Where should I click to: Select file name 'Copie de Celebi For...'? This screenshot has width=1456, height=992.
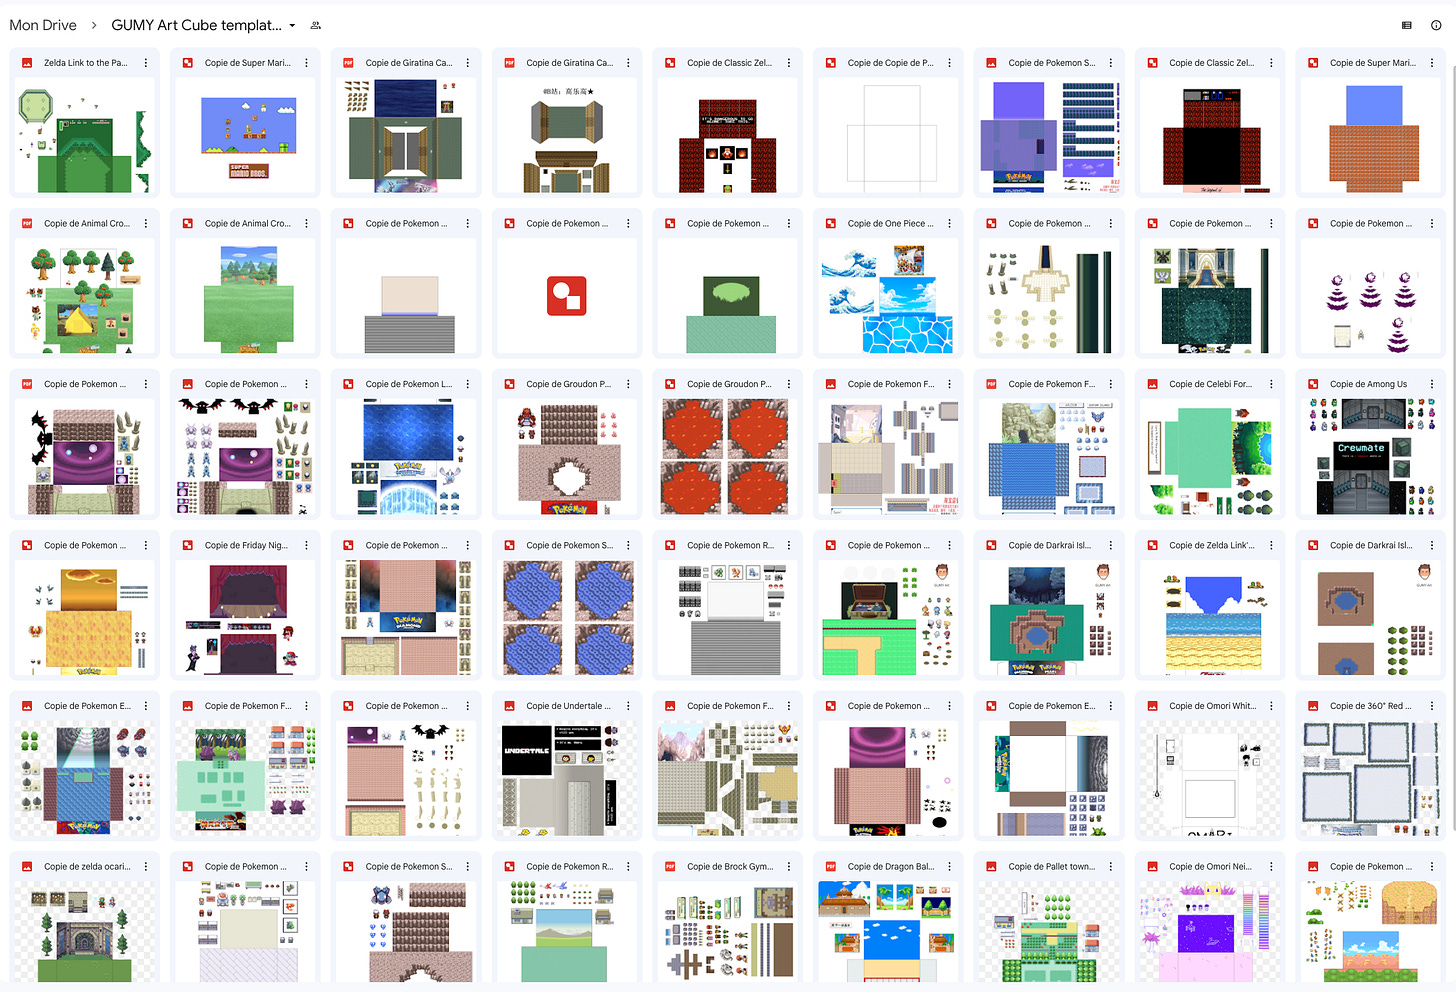(1210, 384)
